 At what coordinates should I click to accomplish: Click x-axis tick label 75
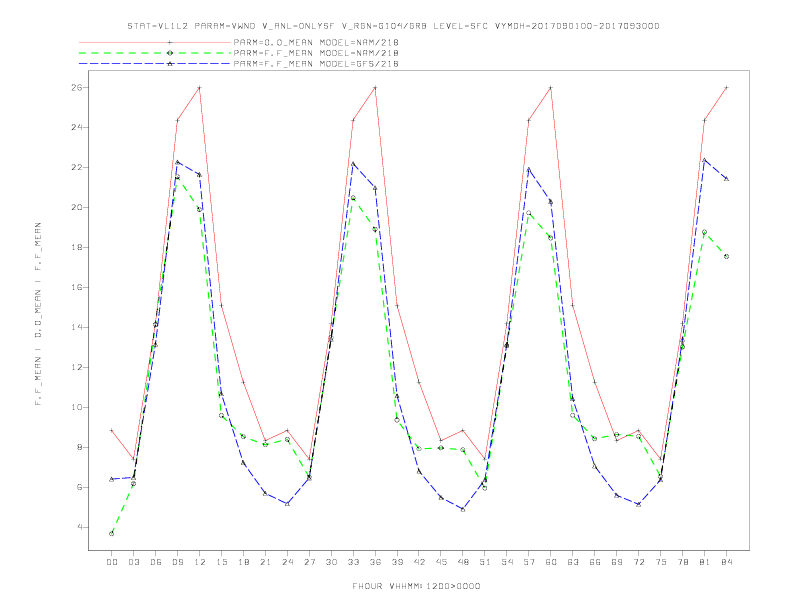click(x=661, y=562)
